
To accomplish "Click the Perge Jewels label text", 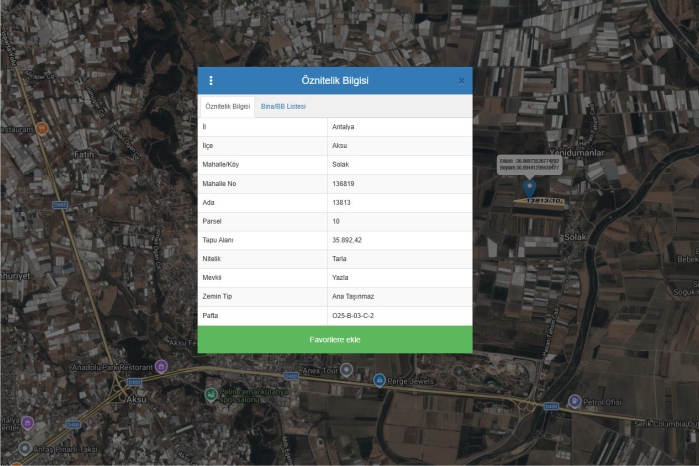I will coord(411,381).
